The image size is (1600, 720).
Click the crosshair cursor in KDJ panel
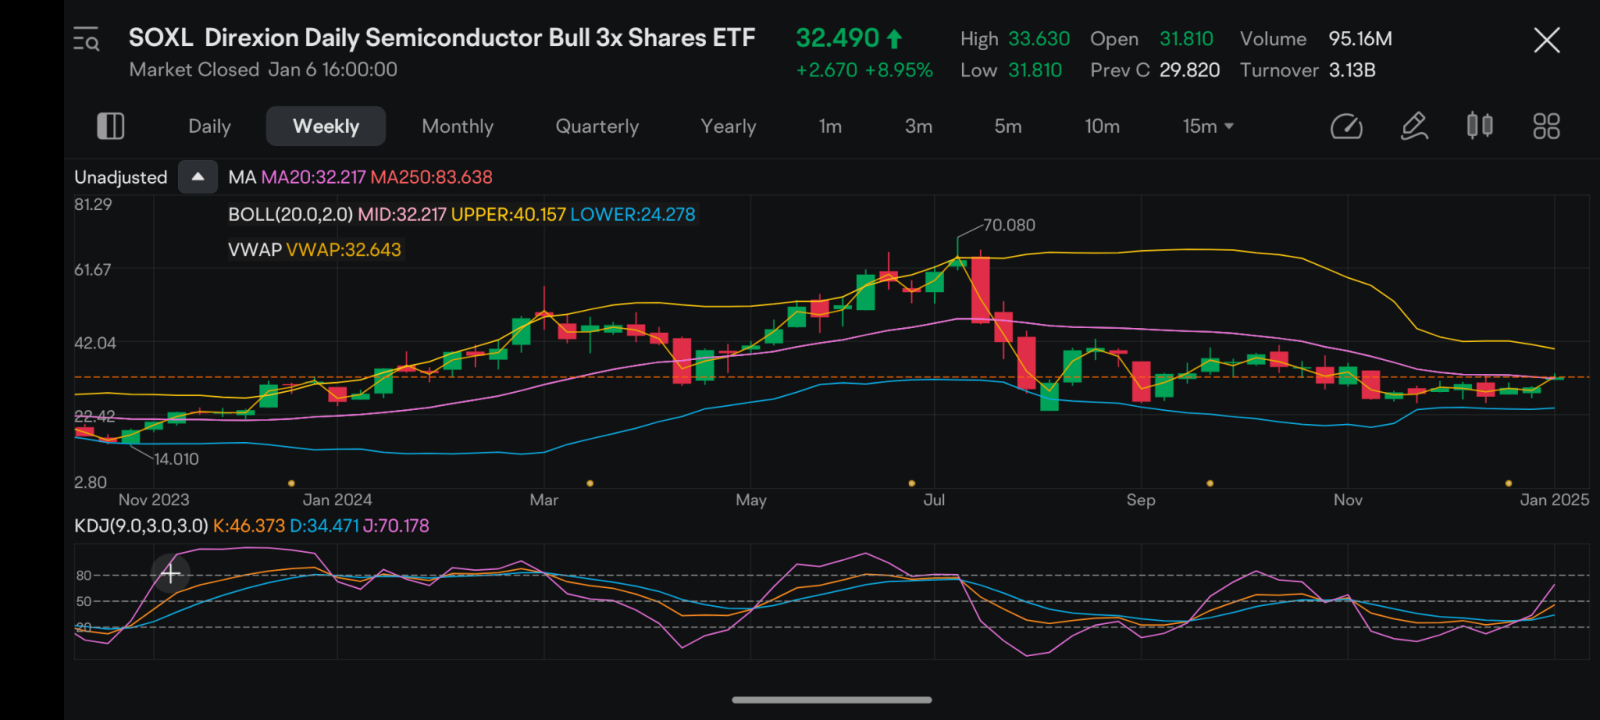170,573
